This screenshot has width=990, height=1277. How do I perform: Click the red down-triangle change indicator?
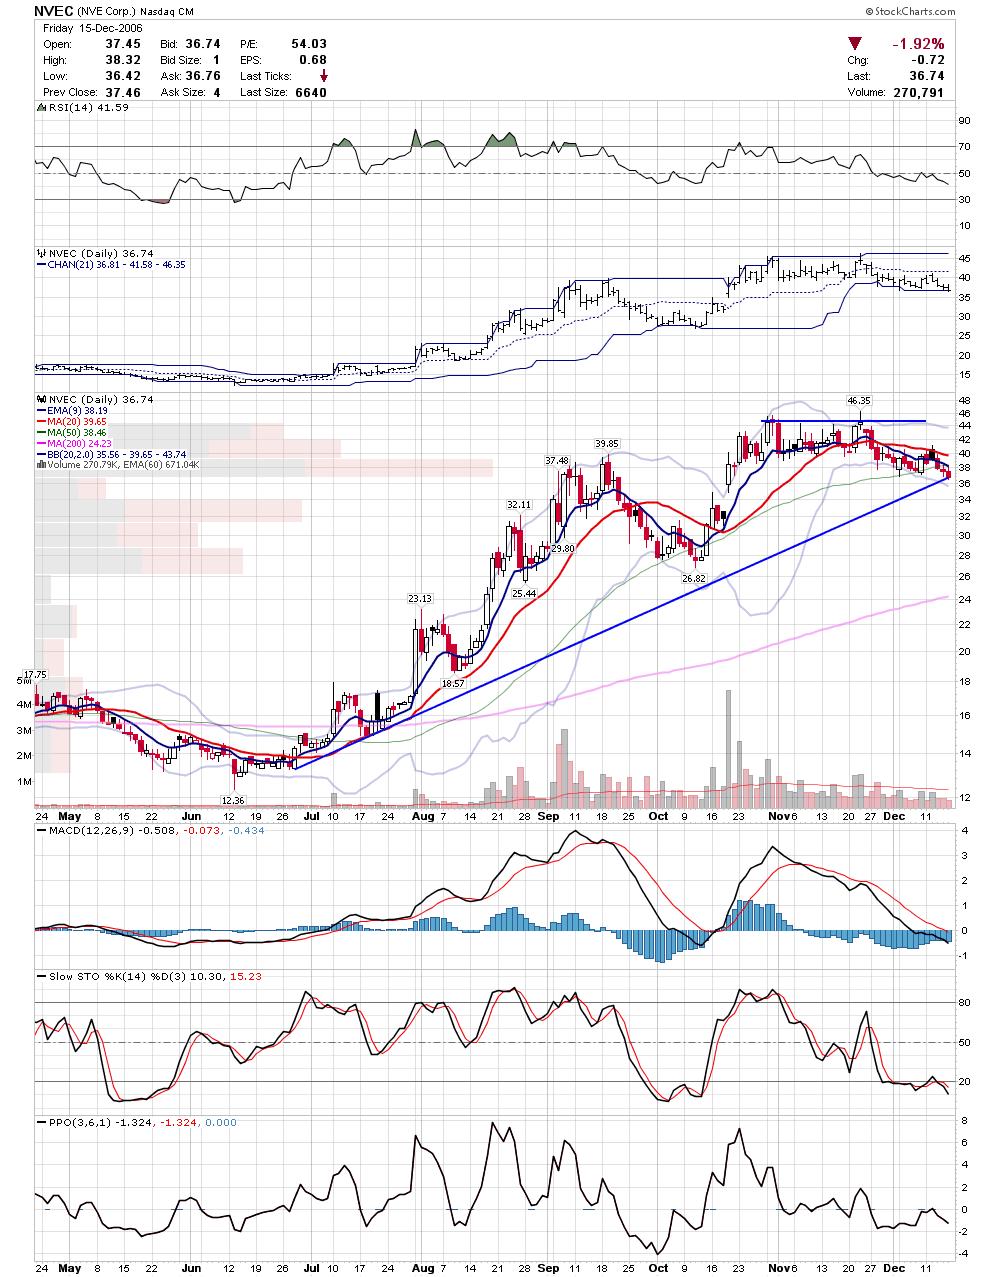(855, 44)
